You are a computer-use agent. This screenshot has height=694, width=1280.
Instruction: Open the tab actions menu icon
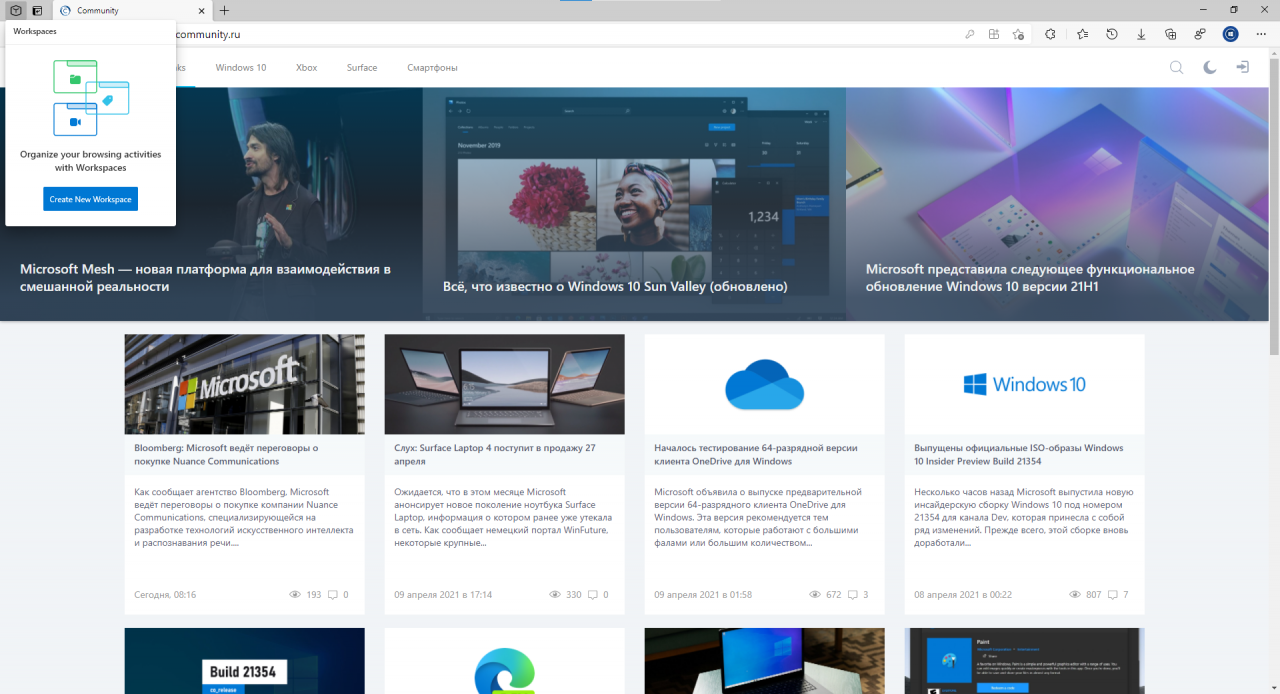click(37, 10)
